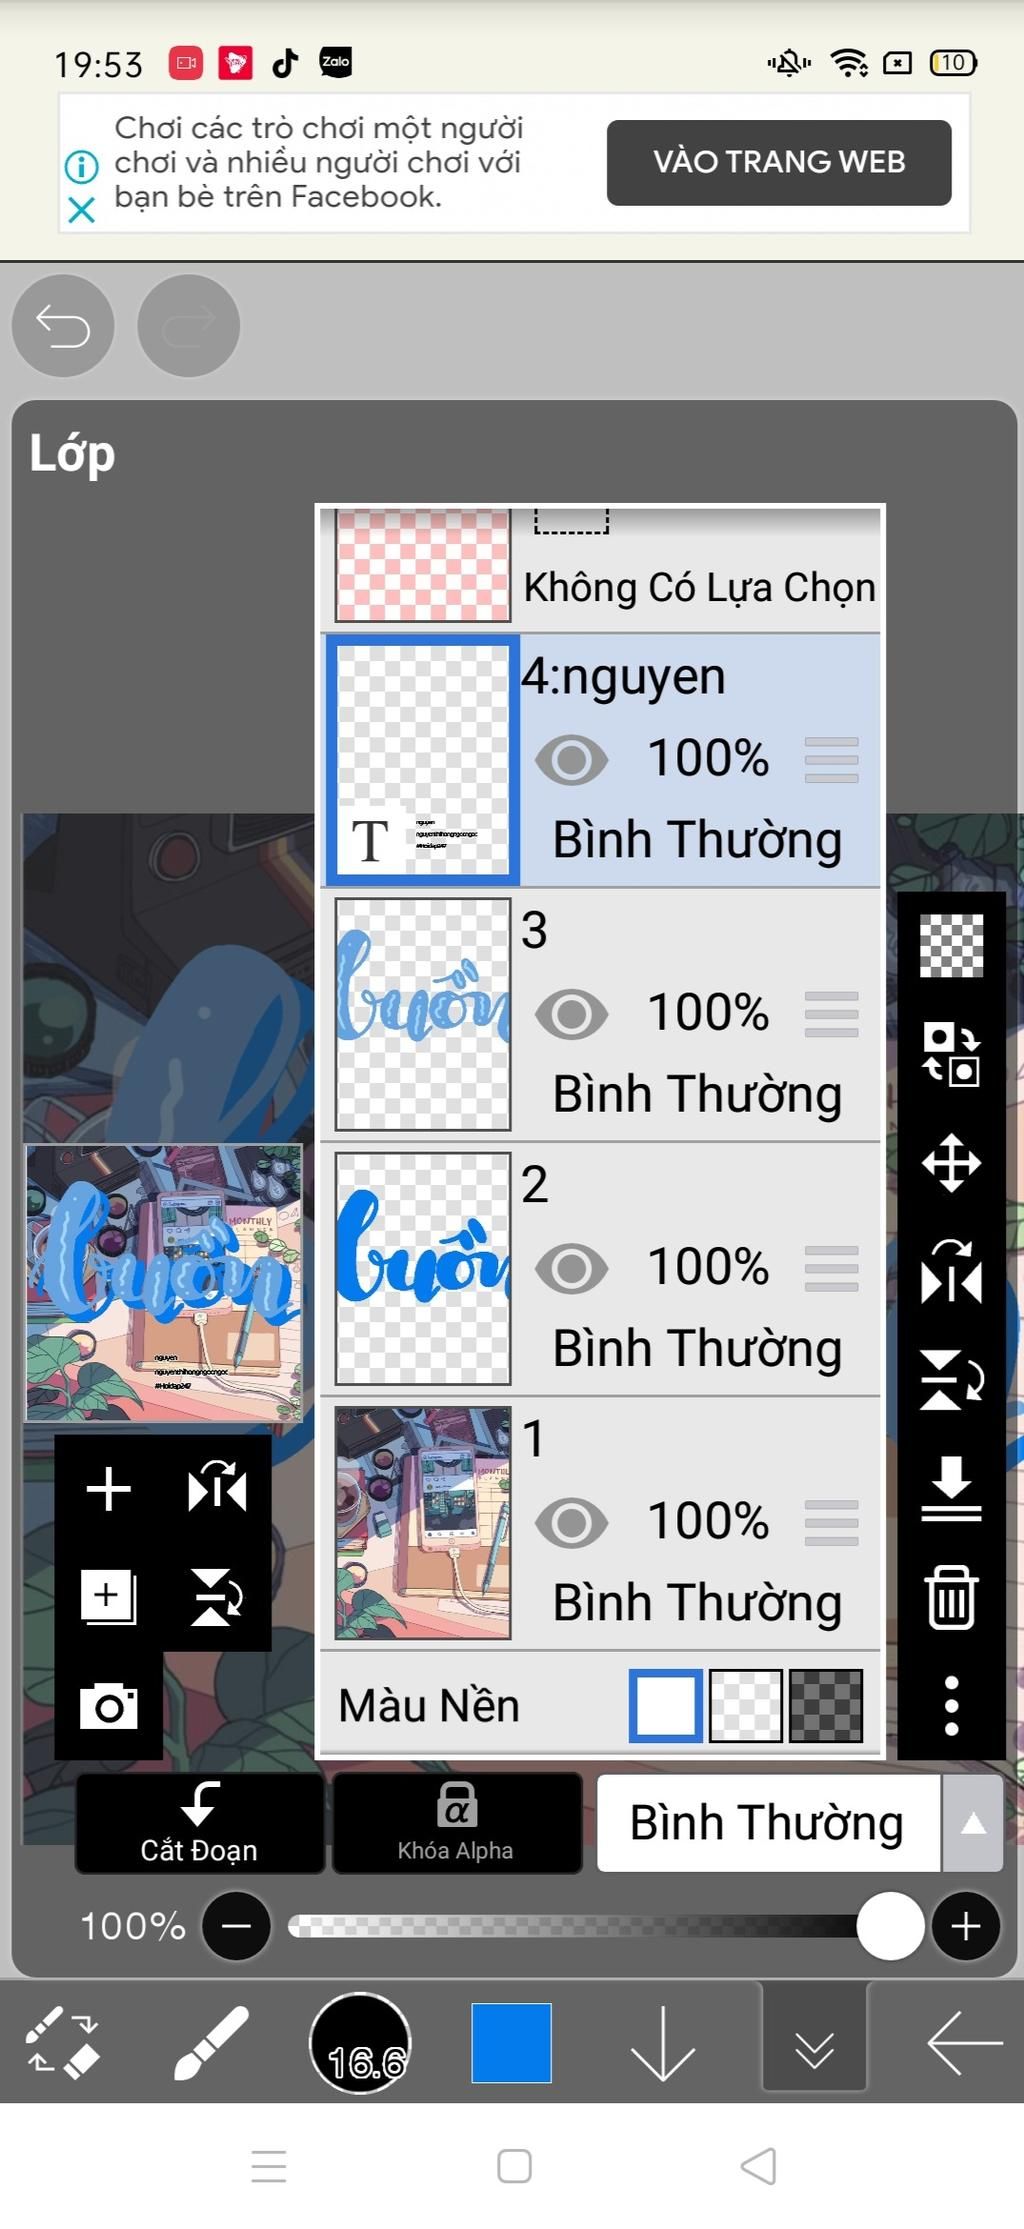Merge layer down with download-arrow icon
Viewport: 1024px width, 2229px height.
pos(951,1488)
